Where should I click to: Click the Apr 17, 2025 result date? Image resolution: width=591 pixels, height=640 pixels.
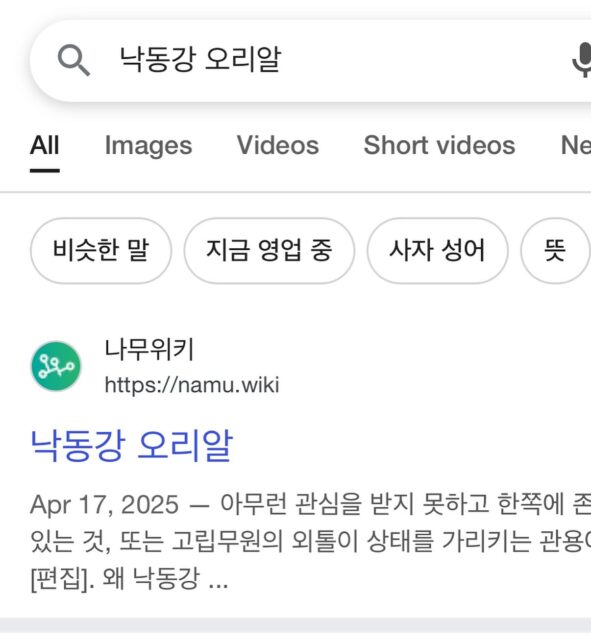coord(104,505)
